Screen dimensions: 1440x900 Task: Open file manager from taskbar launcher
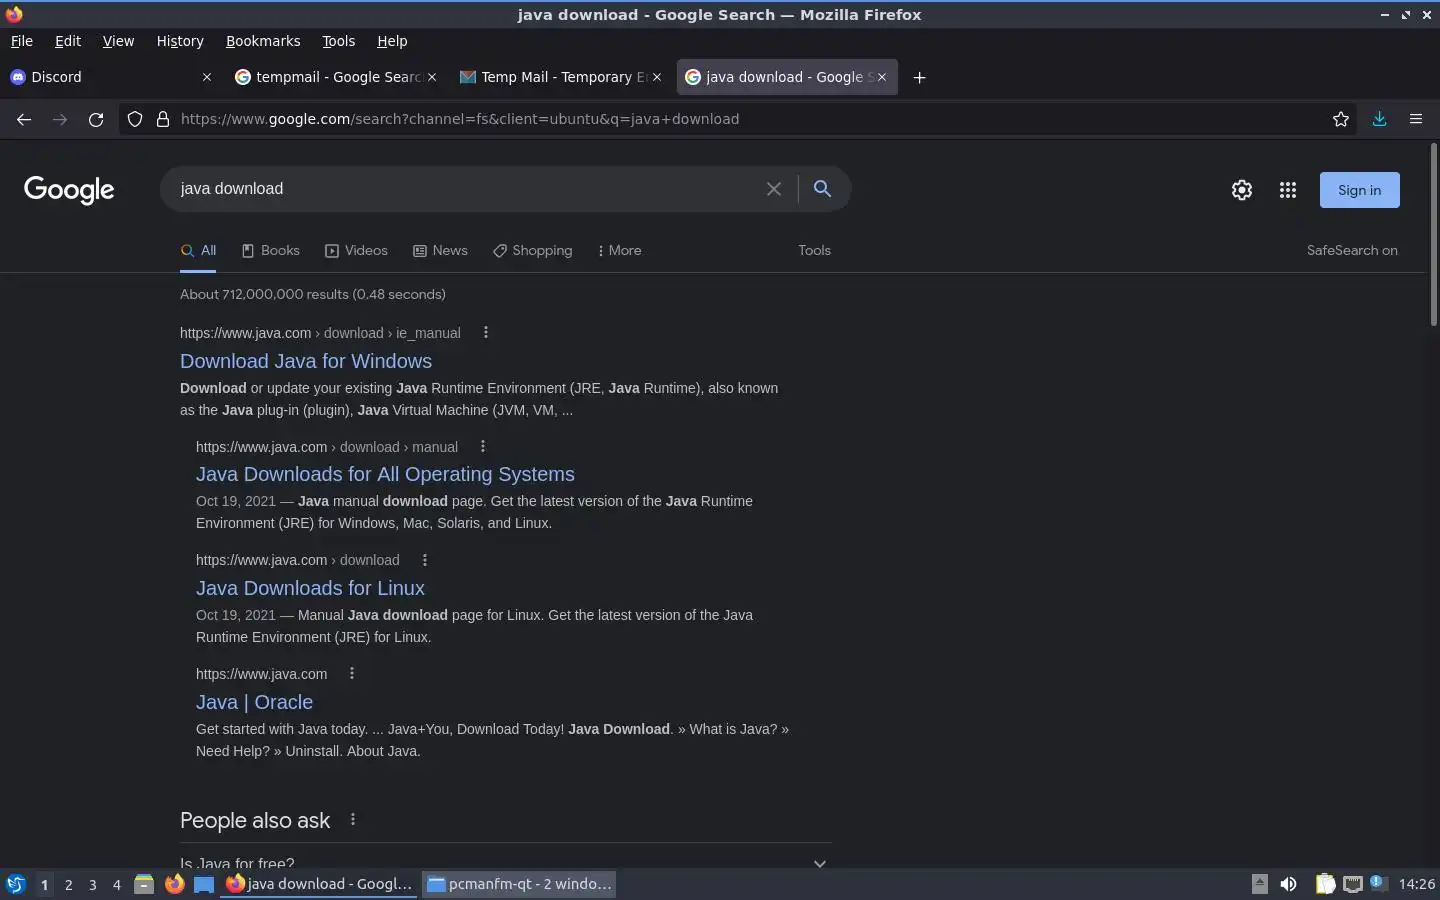(144, 884)
